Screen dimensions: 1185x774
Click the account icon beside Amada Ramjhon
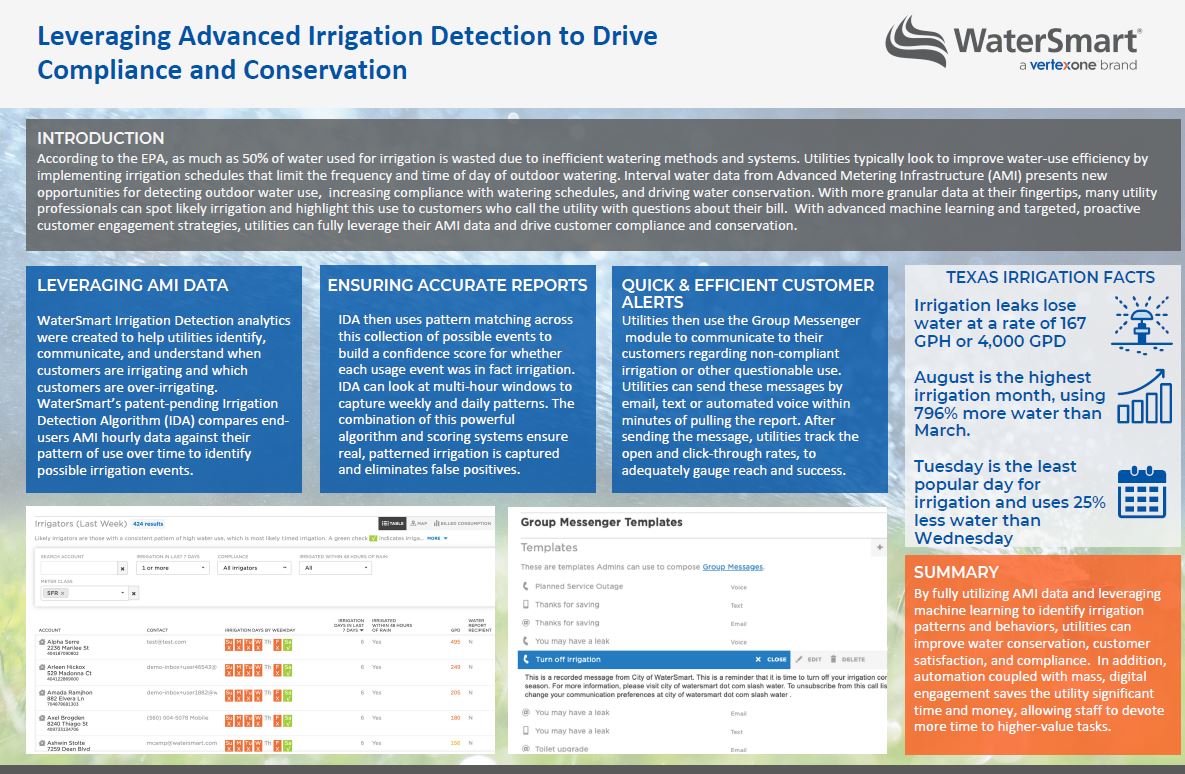[x=42, y=692]
